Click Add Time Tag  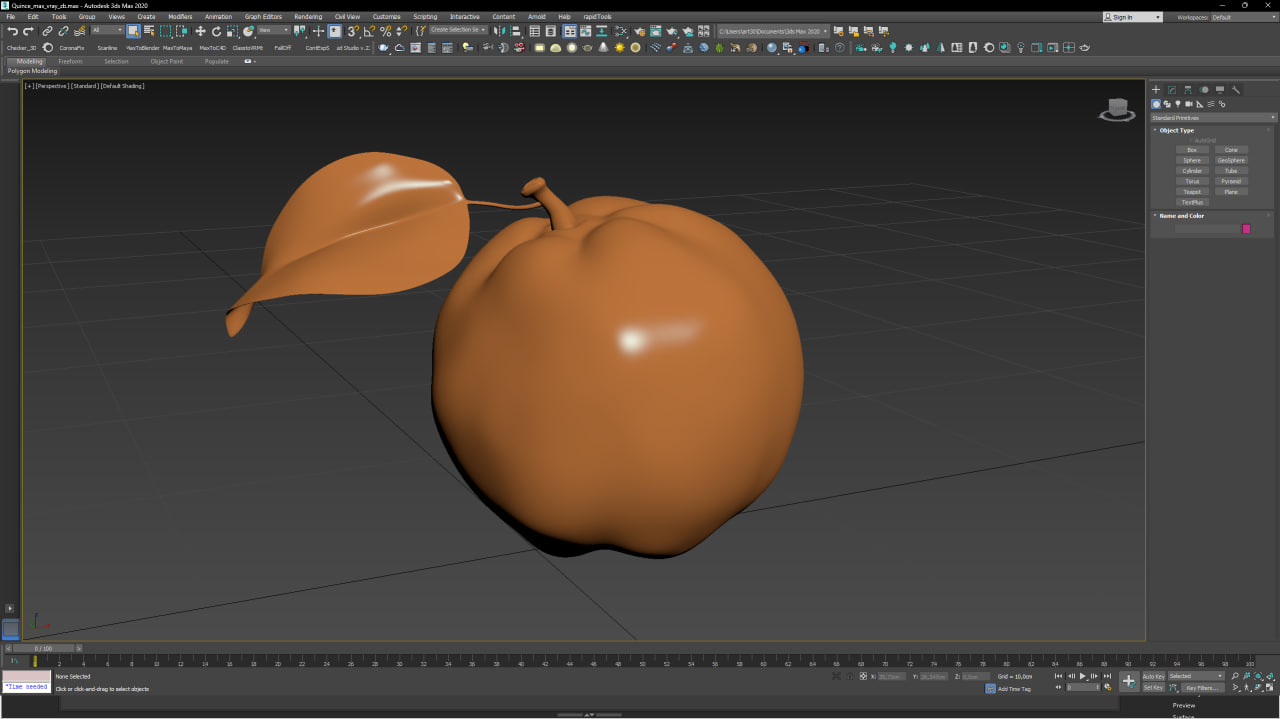(1014, 689)
